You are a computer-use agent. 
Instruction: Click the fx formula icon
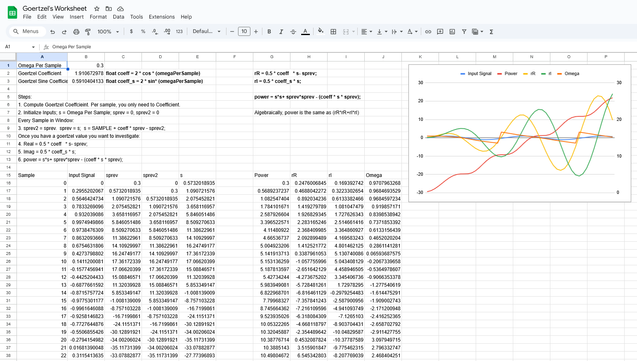point(46,47)
